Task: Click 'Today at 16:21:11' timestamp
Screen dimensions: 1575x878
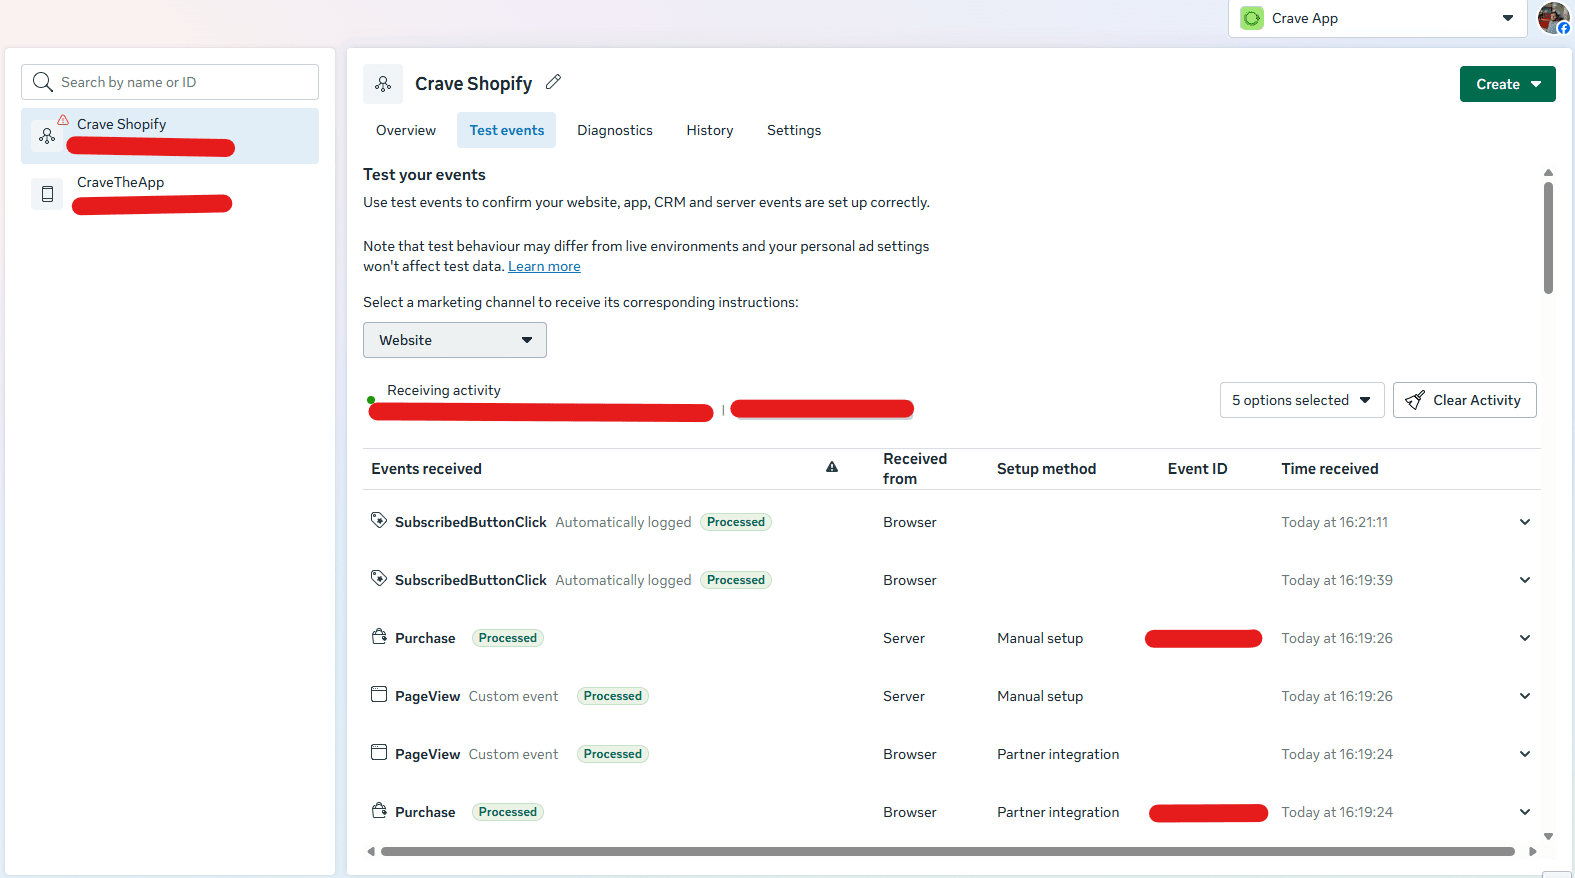Action: point(1335,522)
